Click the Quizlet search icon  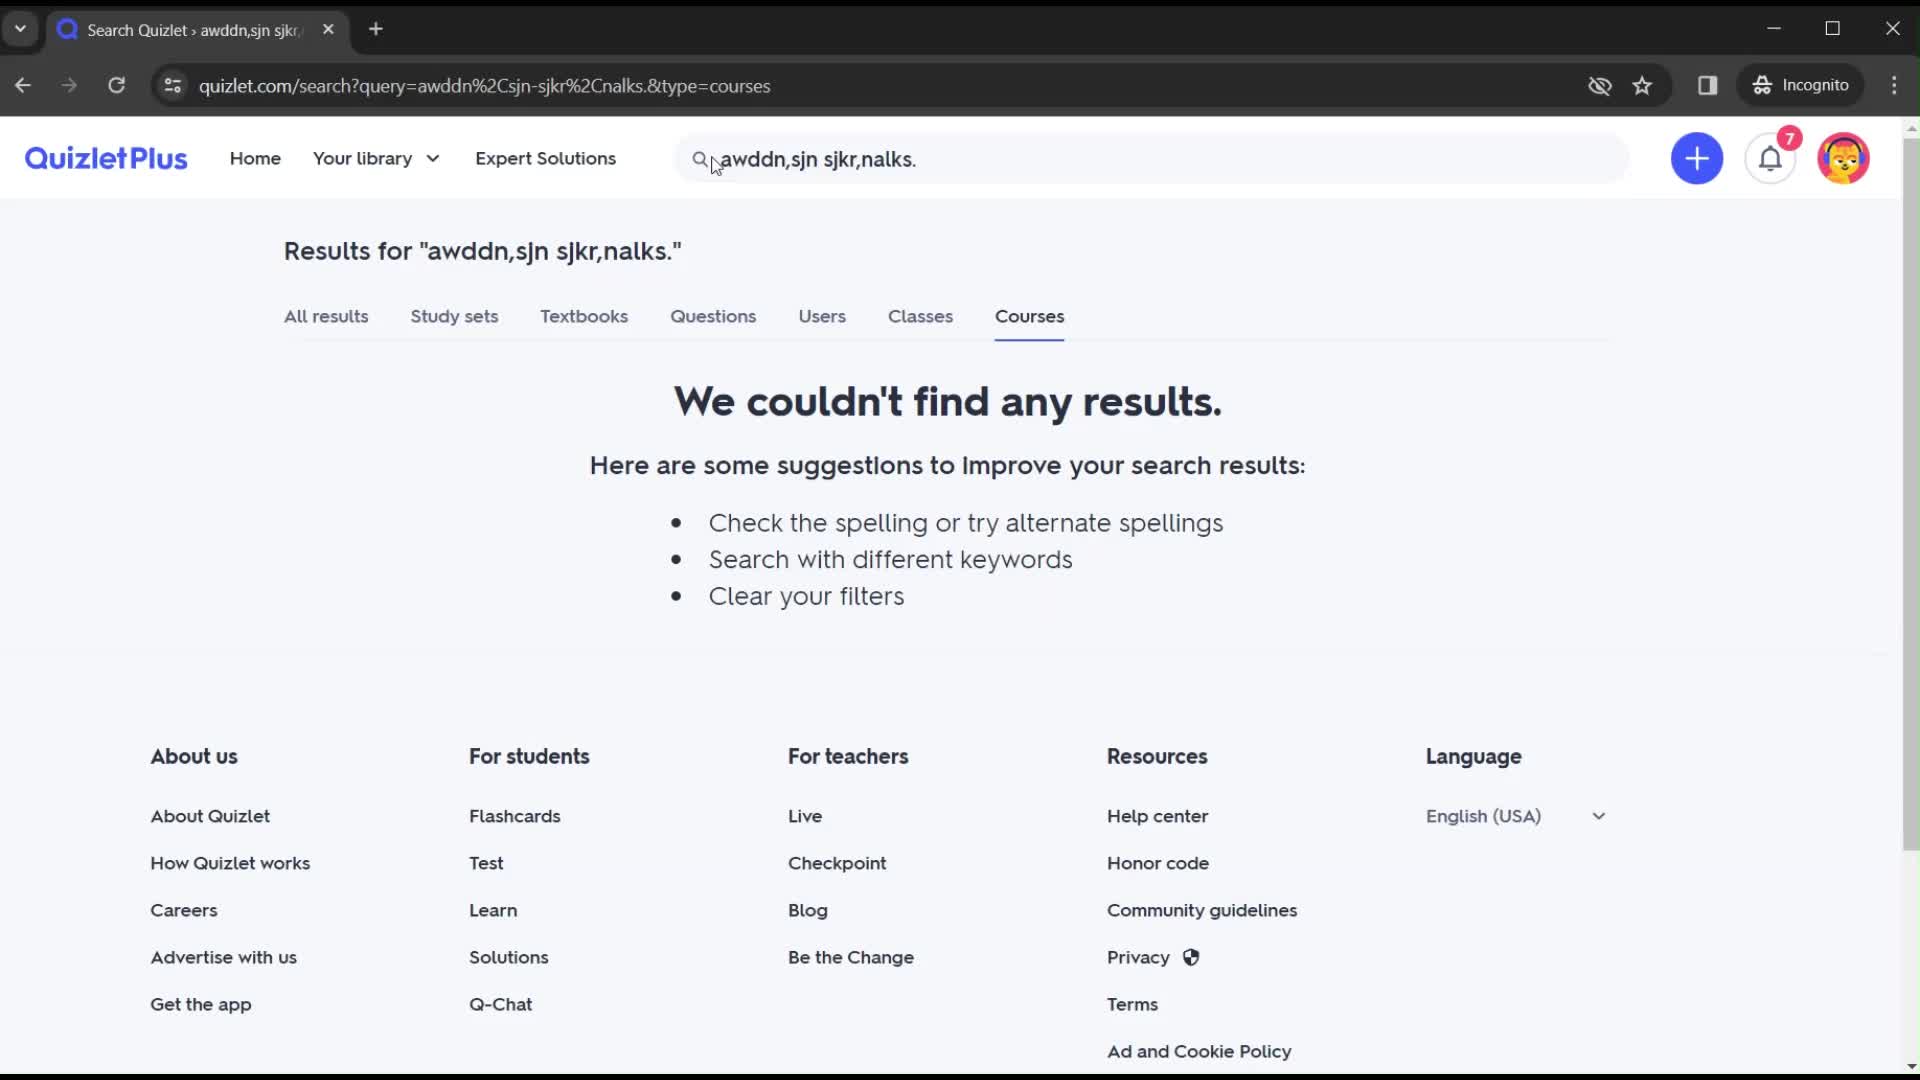[700, 158]
